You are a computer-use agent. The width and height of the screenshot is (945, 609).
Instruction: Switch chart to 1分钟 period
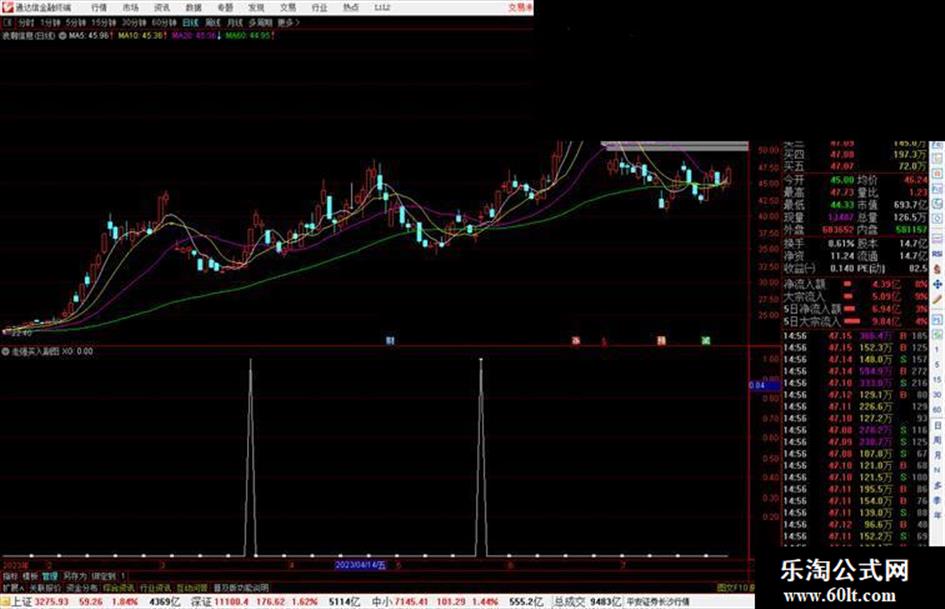click(x=50, y=22)
